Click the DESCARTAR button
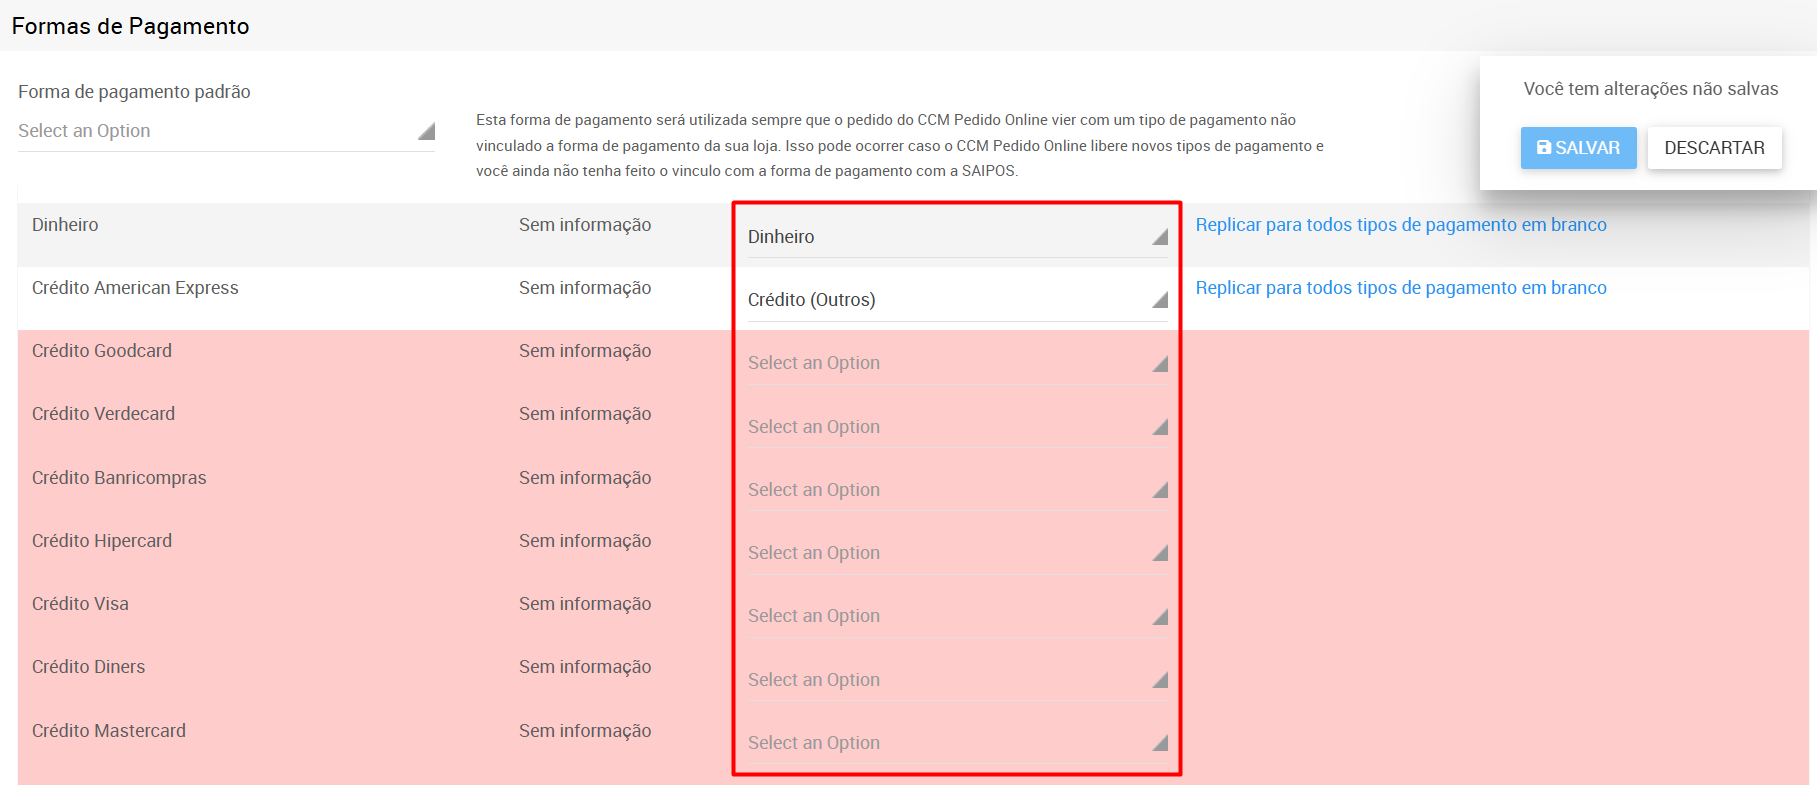1817x785 pixels. (x=1714, y=148)
